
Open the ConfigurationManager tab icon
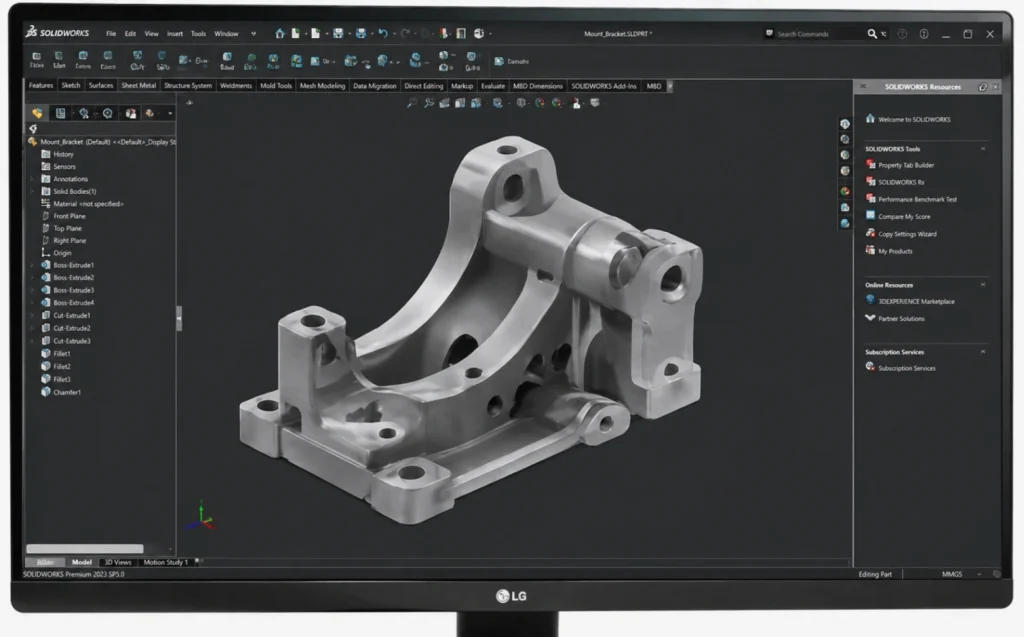(x=84, y=113)
